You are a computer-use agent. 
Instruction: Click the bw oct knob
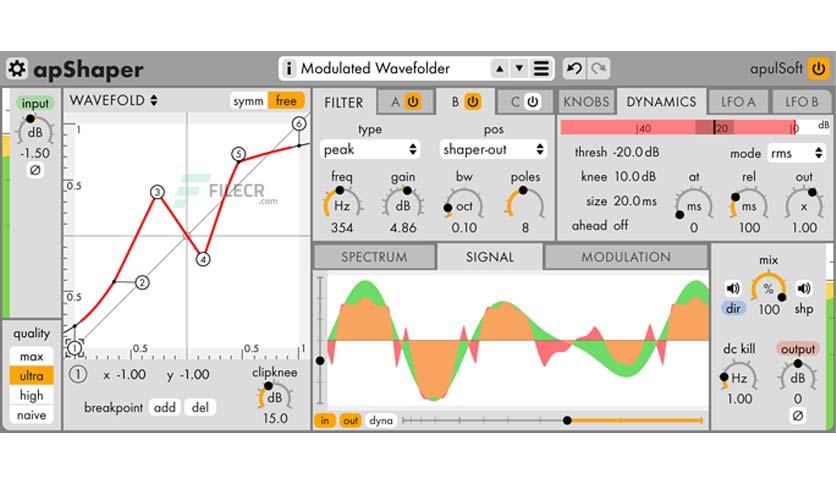464,205
